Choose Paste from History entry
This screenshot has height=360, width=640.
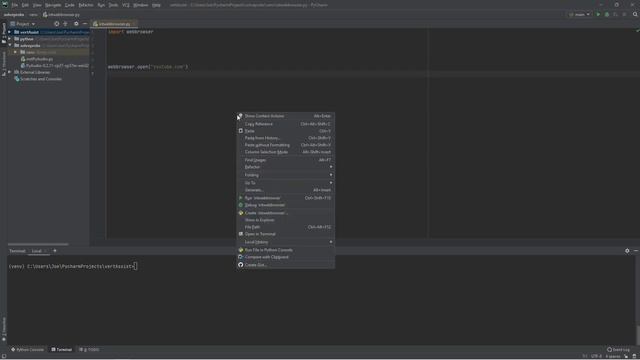click(285, 138)
